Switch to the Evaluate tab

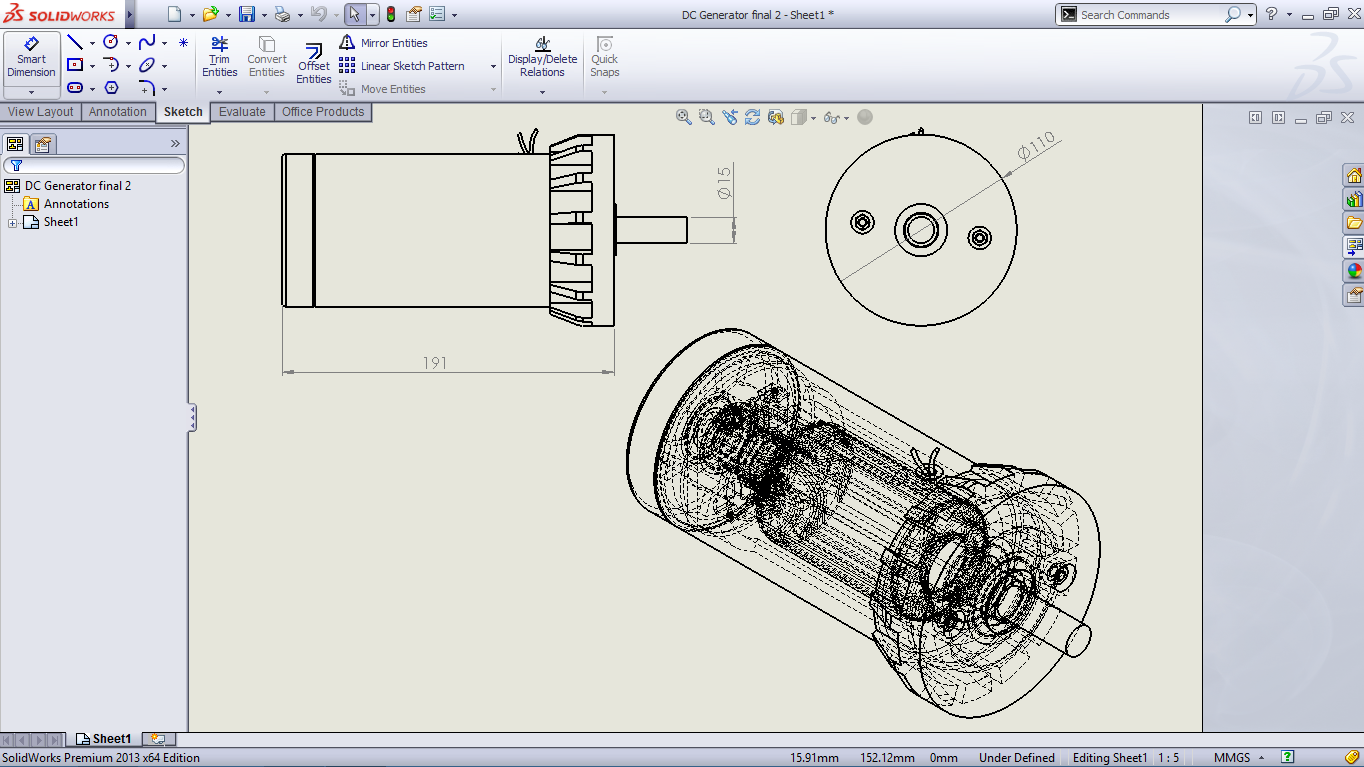[242, 112]
